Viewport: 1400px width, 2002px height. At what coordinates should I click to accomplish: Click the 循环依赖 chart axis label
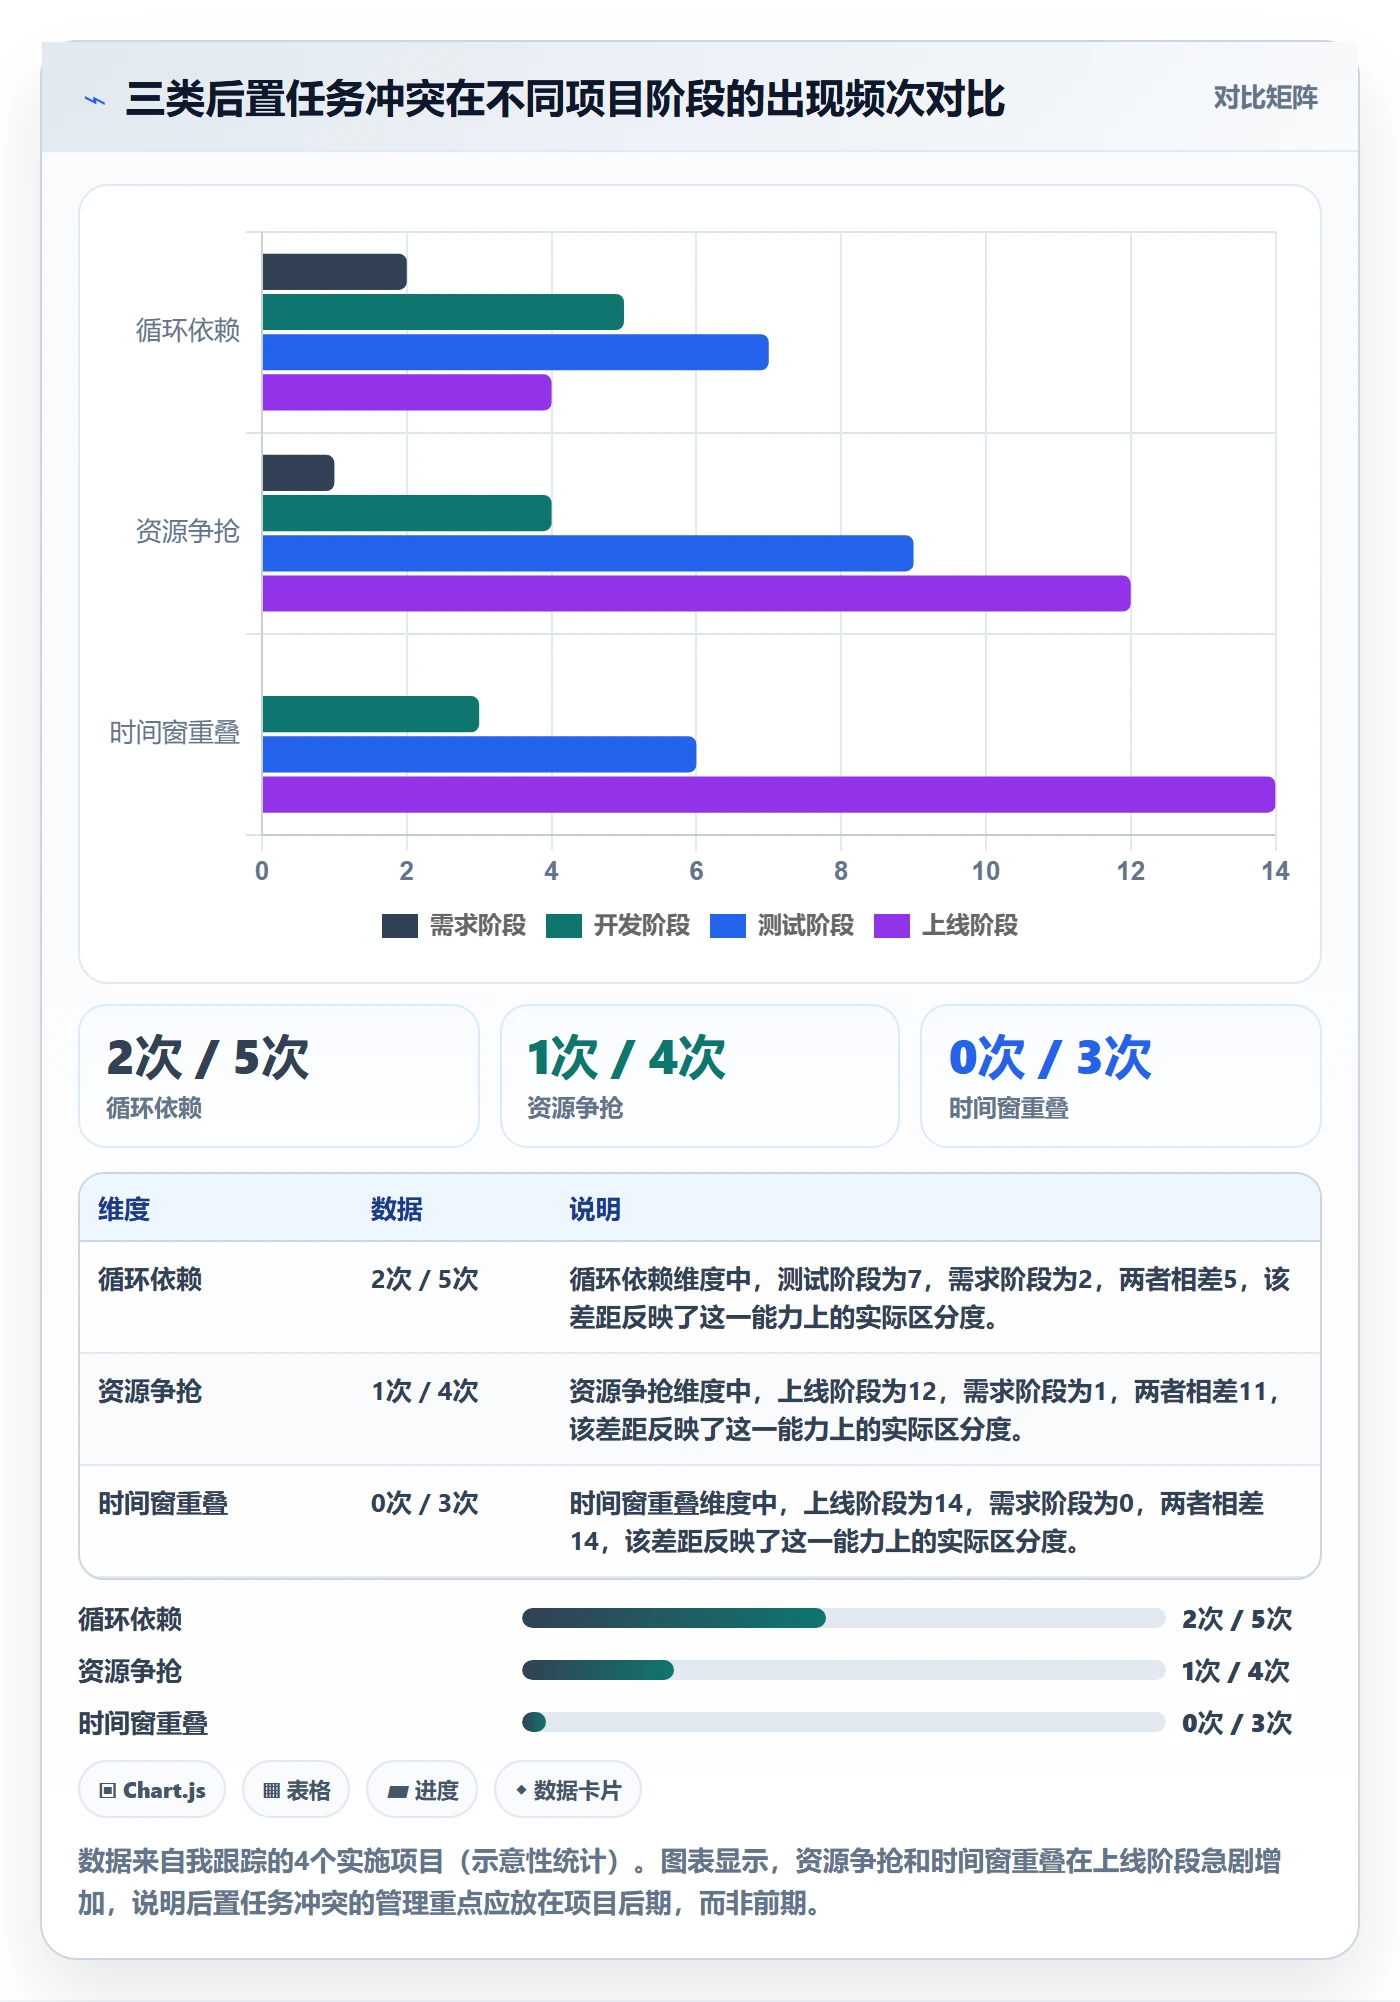tap(188, 330)
